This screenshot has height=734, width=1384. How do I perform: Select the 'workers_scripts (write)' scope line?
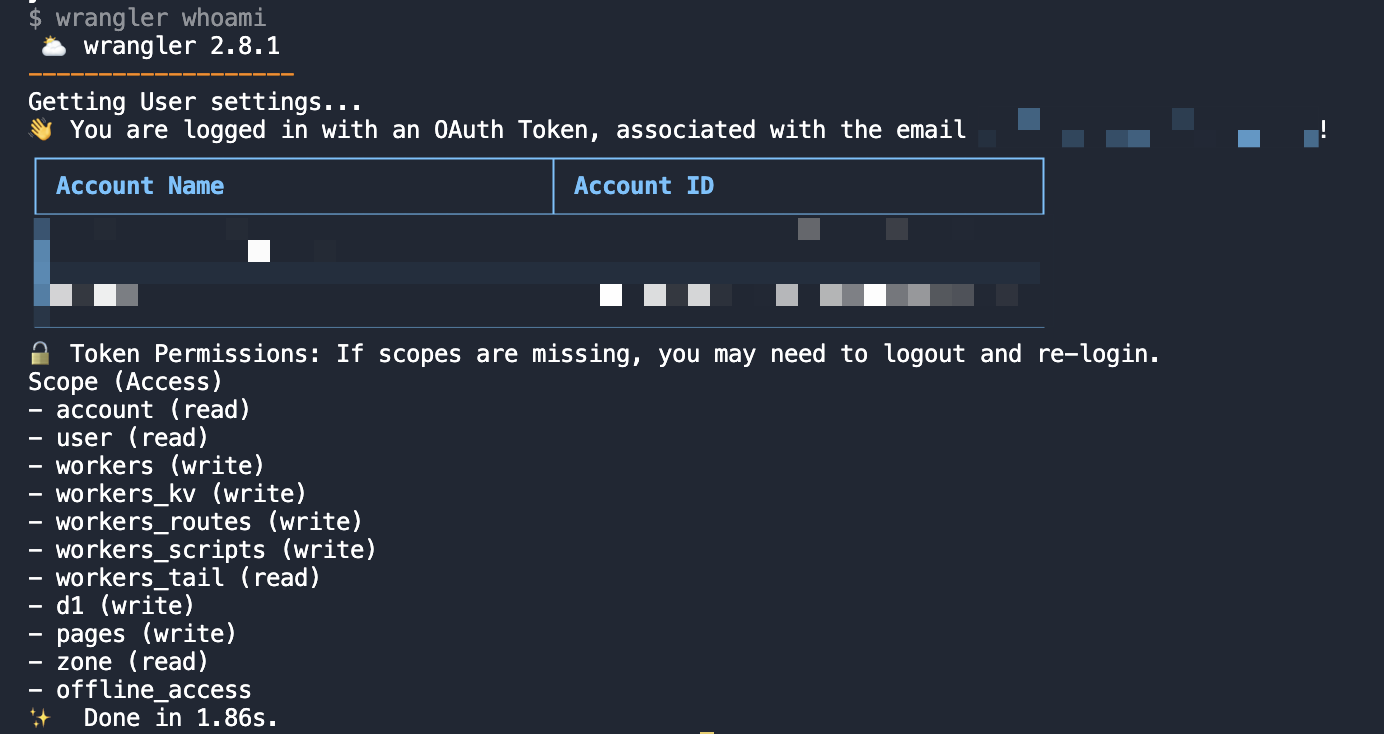216,550
